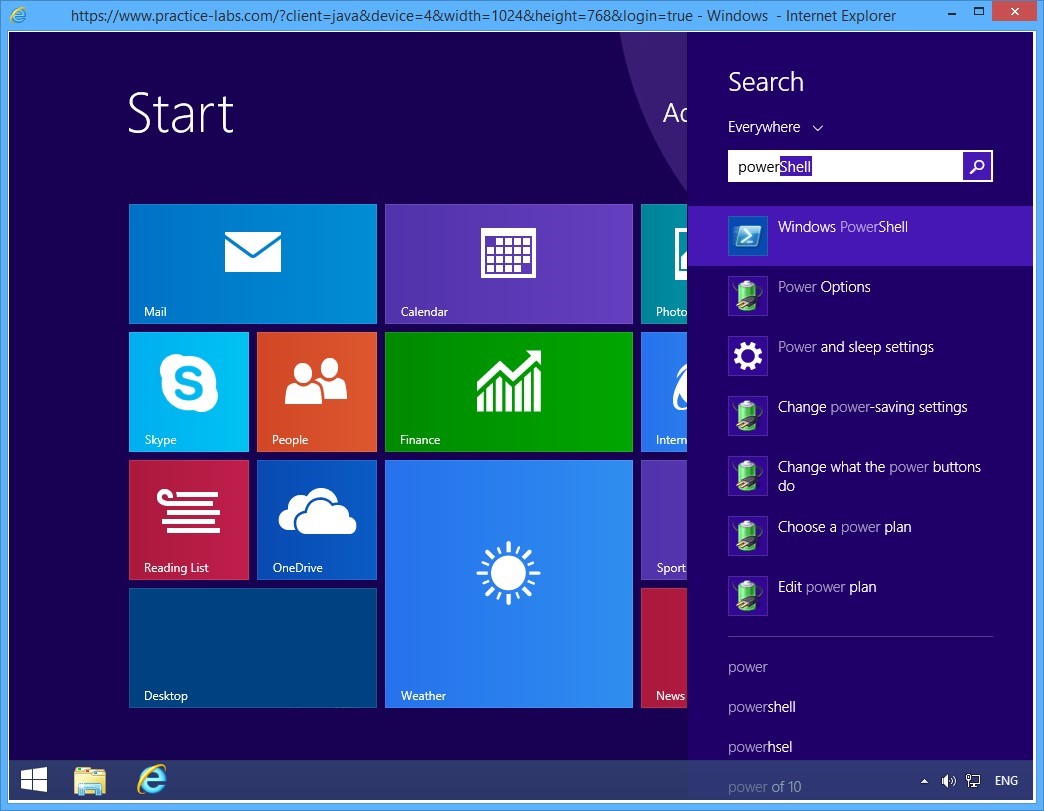Select Power and sleep settings result
Image resolution: width=1044 pixels, height=811 pixels.
[x=855, y=348]
